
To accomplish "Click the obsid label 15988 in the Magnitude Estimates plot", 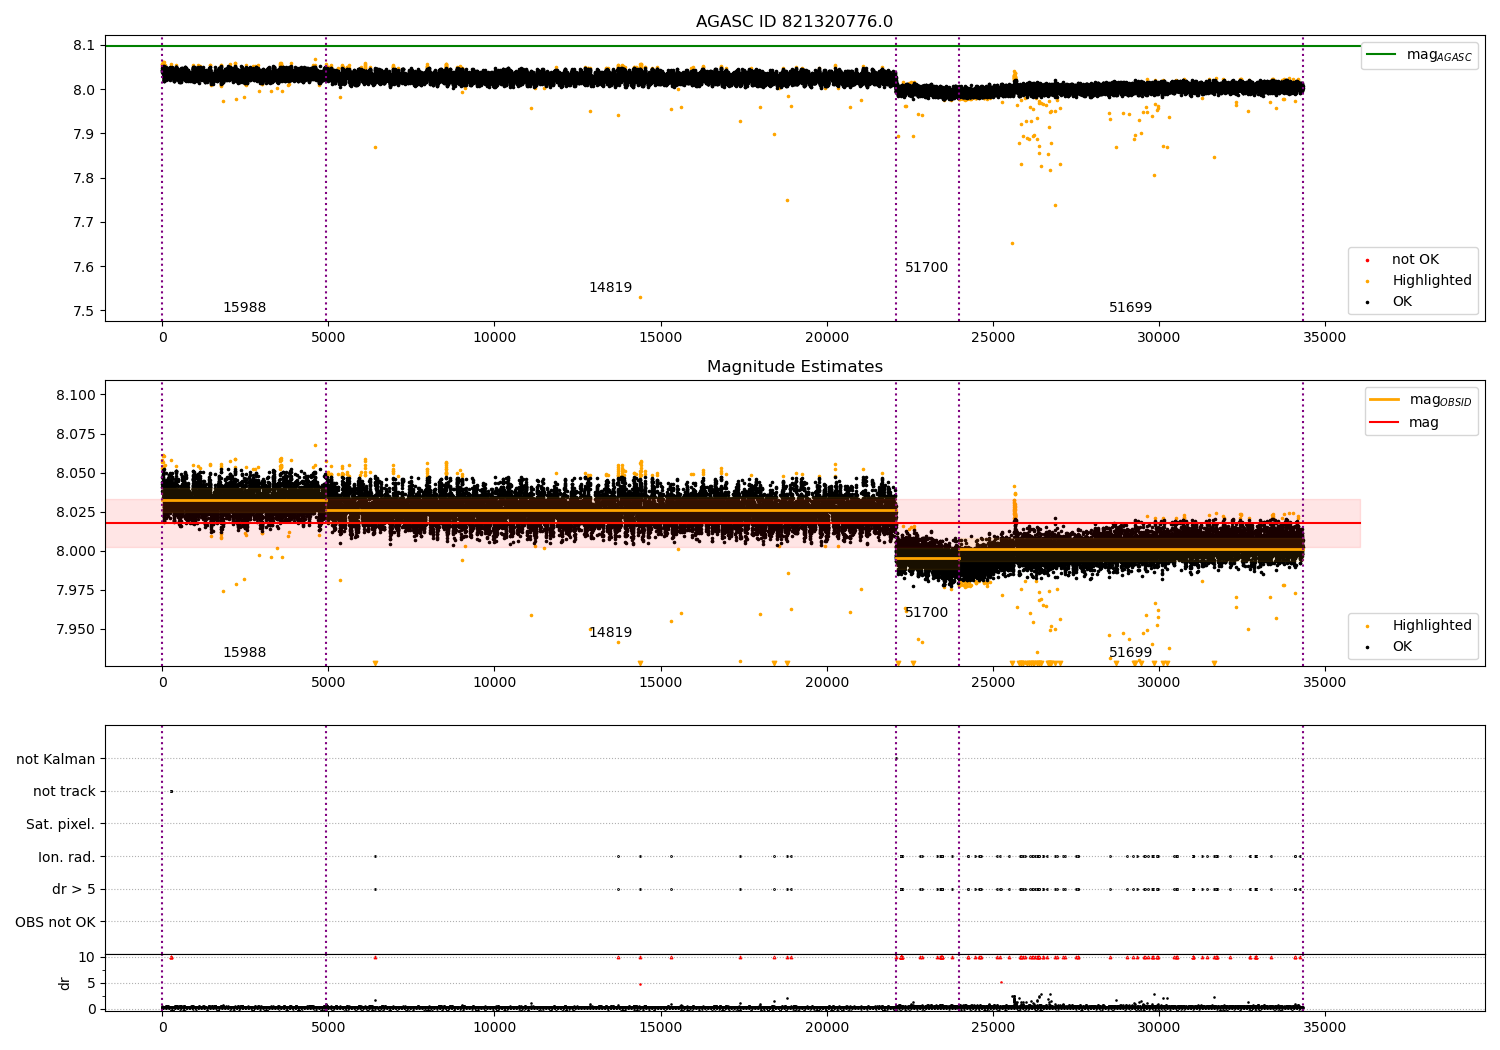I will tap(244, 653).
